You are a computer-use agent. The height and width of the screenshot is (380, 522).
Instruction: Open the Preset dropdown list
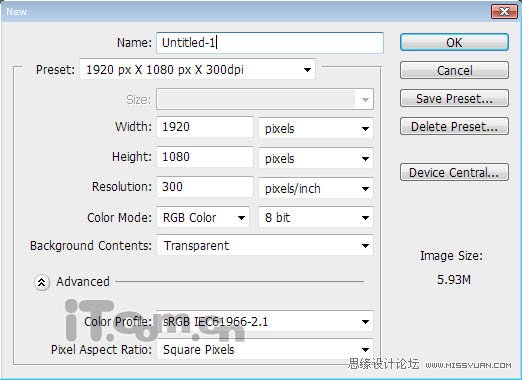pyautogui.click(x=197, y=70)
